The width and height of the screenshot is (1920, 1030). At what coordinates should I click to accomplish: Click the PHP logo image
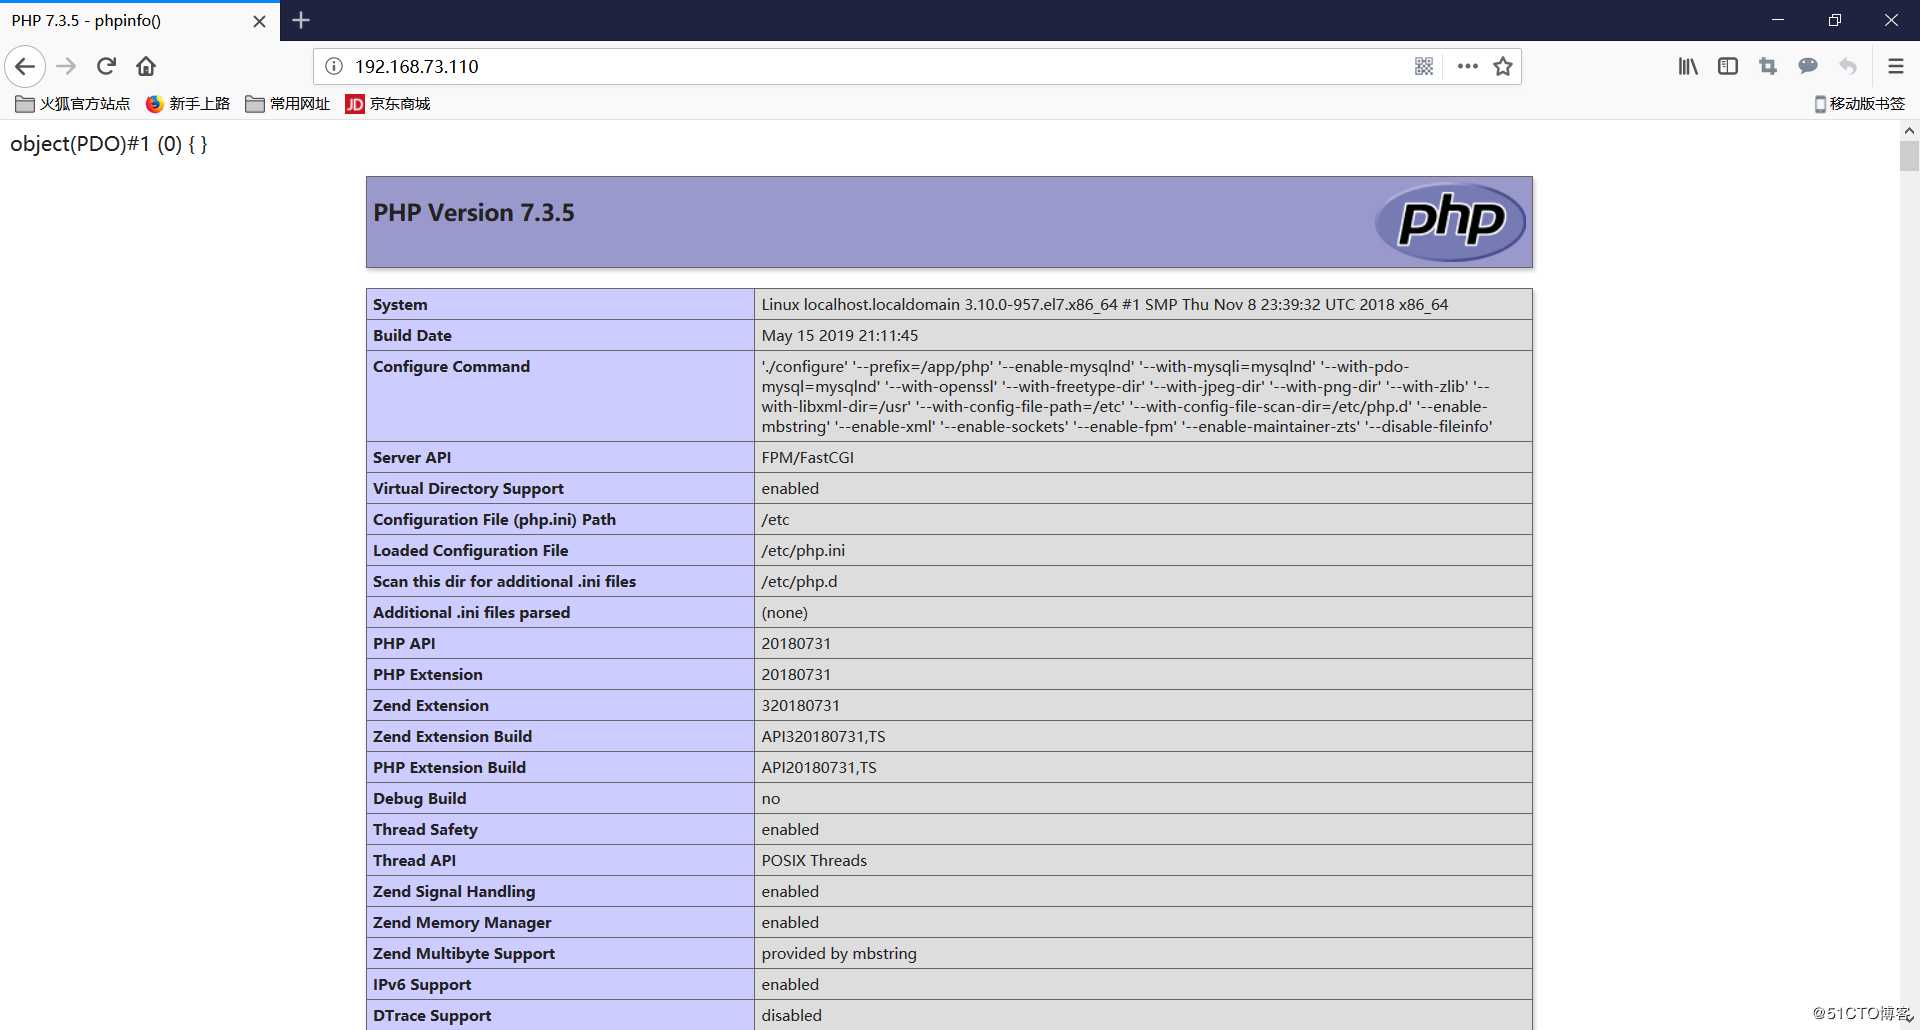1450,221
